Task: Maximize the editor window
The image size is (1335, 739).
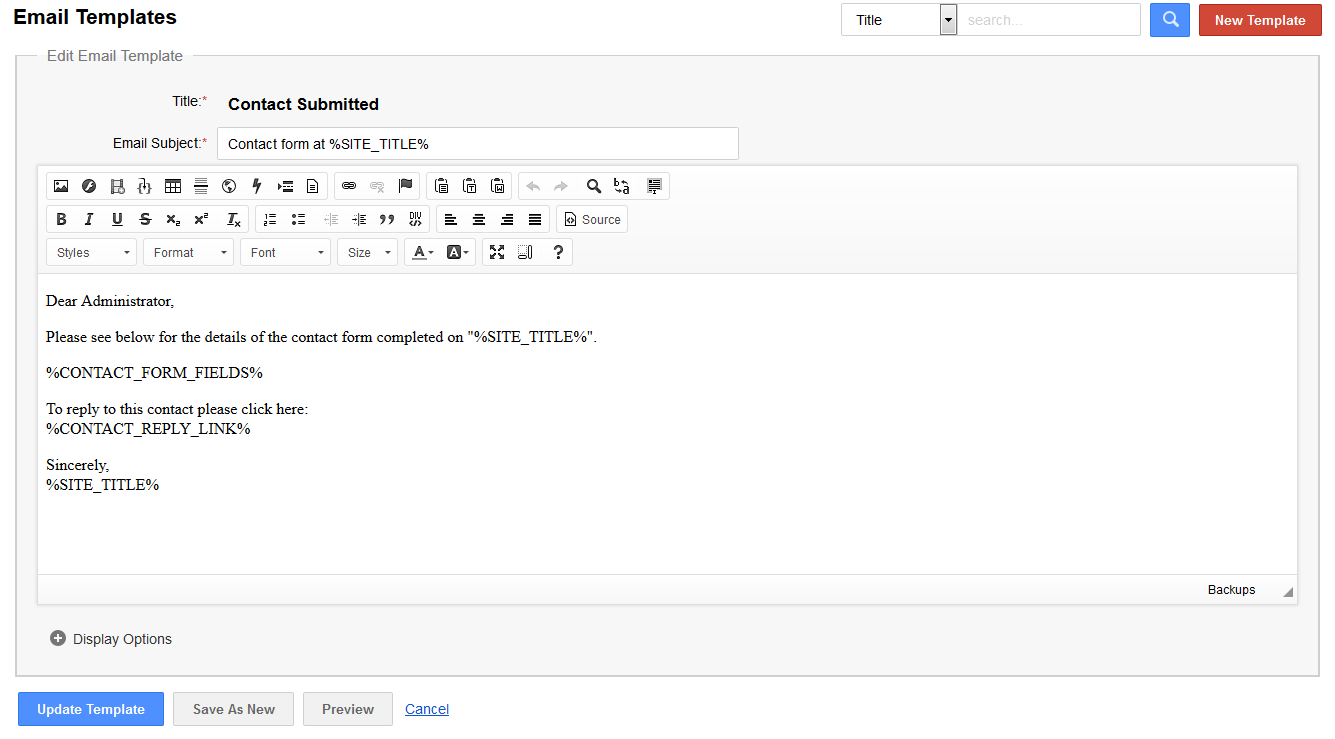Action: coord(497,253)
